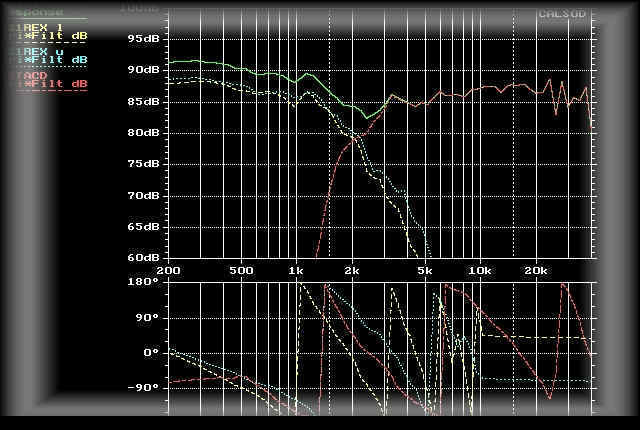Image resolution: width=640 pixels, height=430 pixels.
Task: Click the 90dB magnitude axis label
Action: coord(143,70)
